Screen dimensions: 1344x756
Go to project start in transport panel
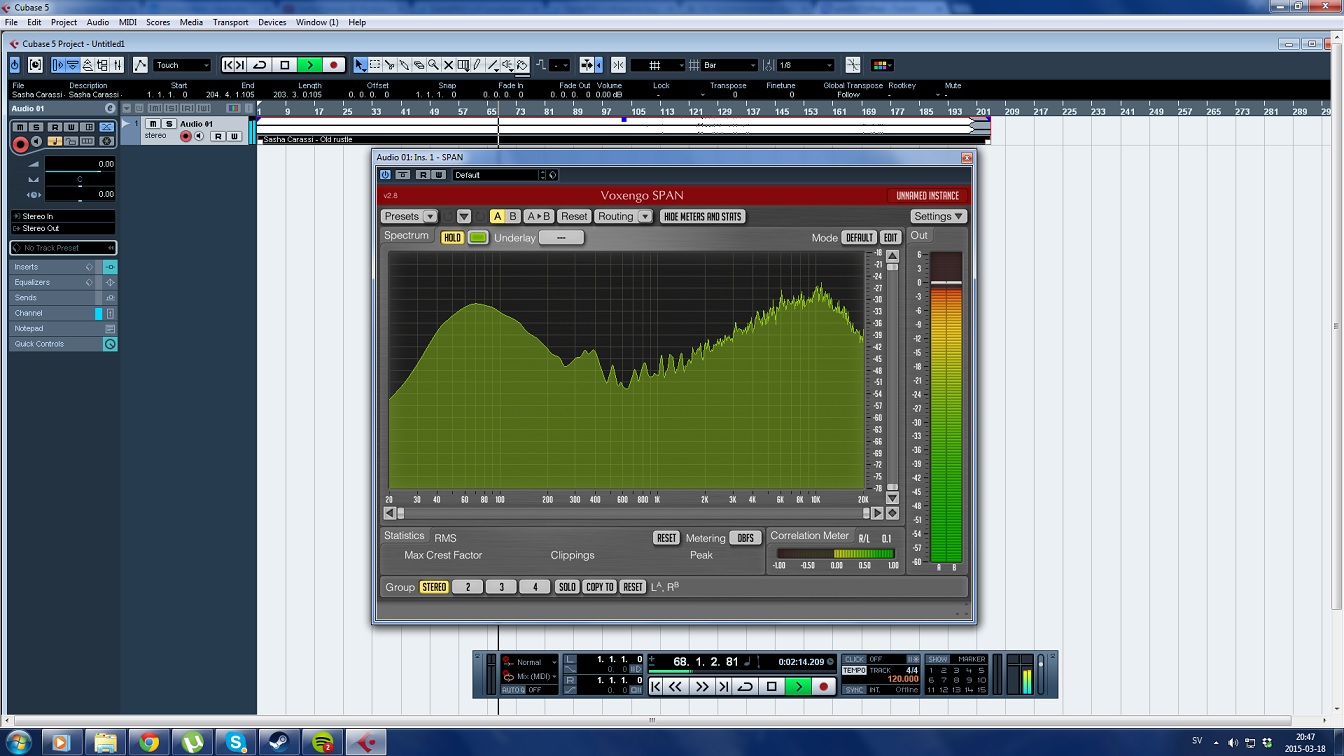656,687
